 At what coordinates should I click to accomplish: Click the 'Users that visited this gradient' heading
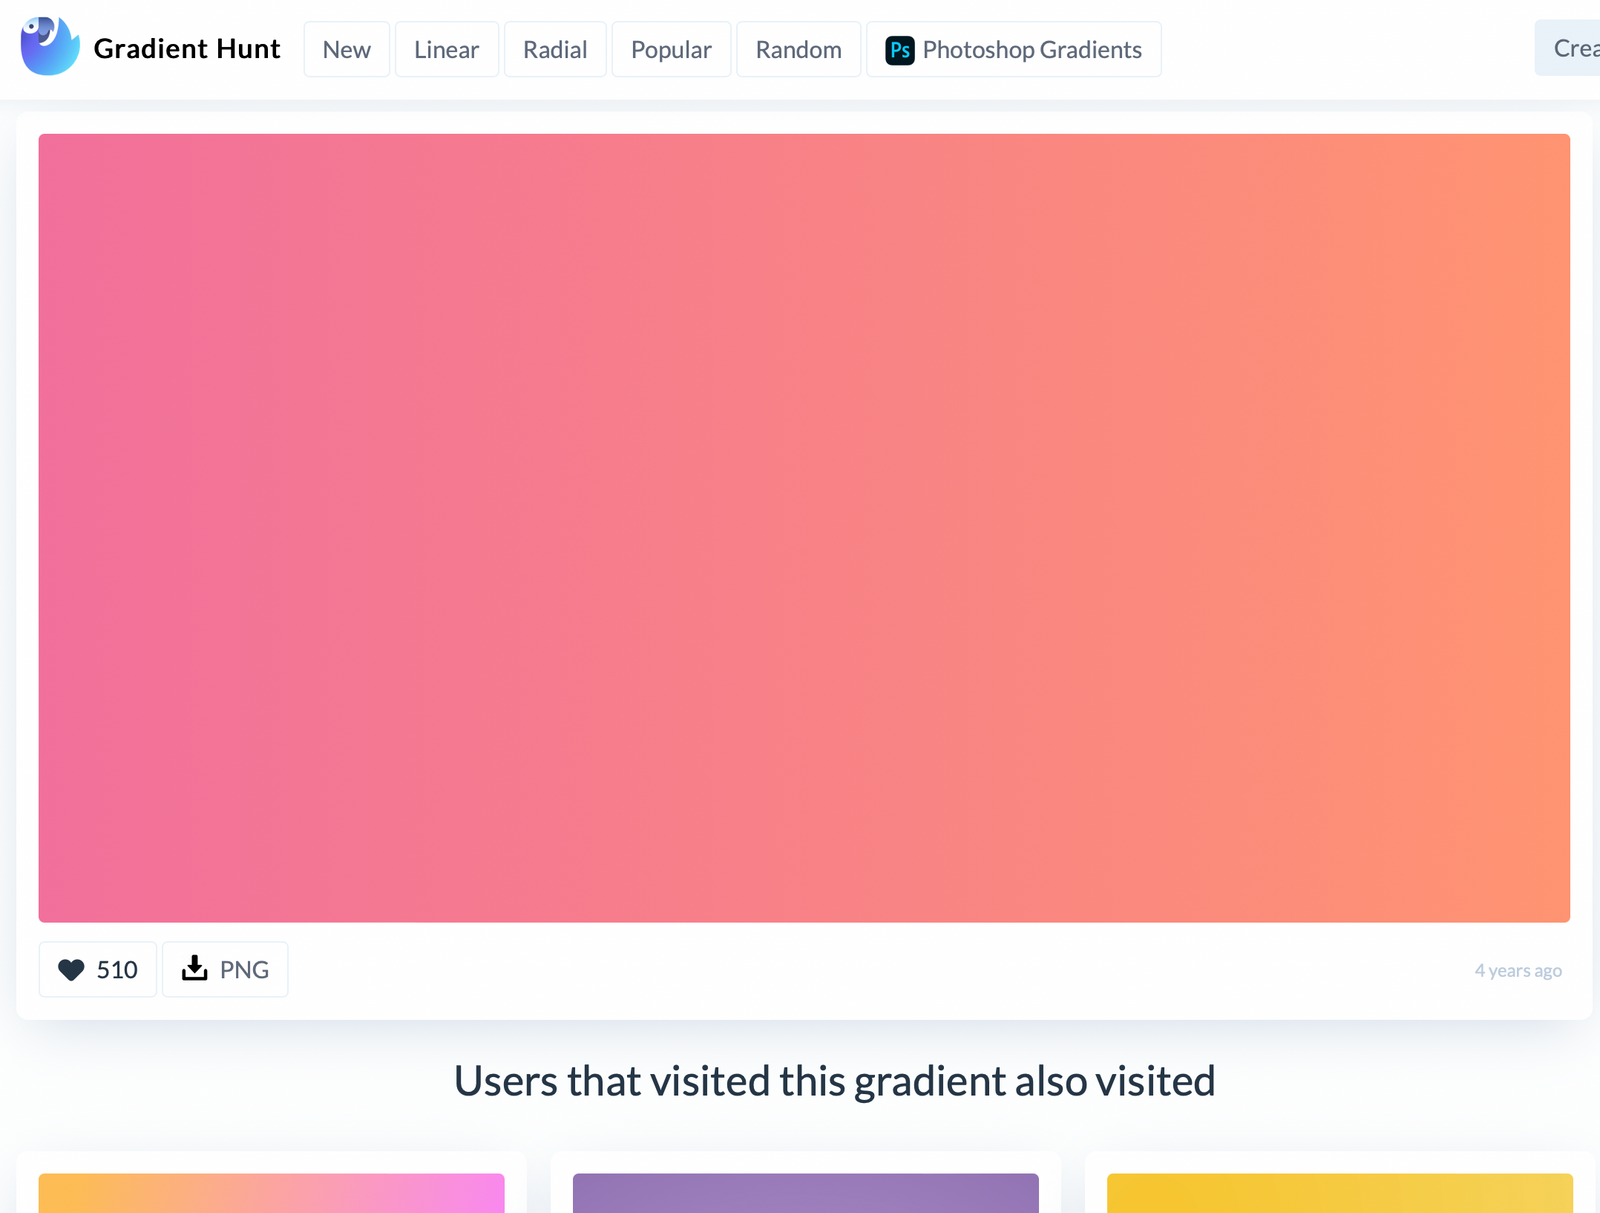834,1081
